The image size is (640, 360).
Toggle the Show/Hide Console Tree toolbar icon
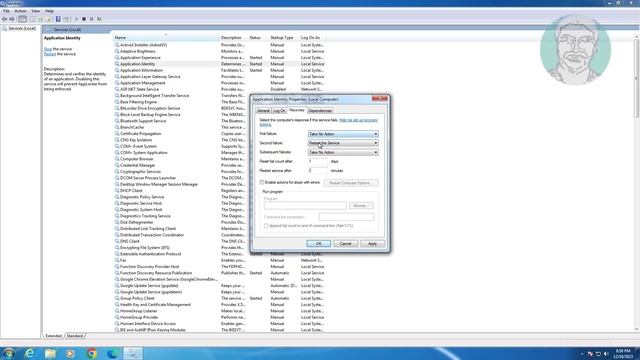tap(22, 19)
